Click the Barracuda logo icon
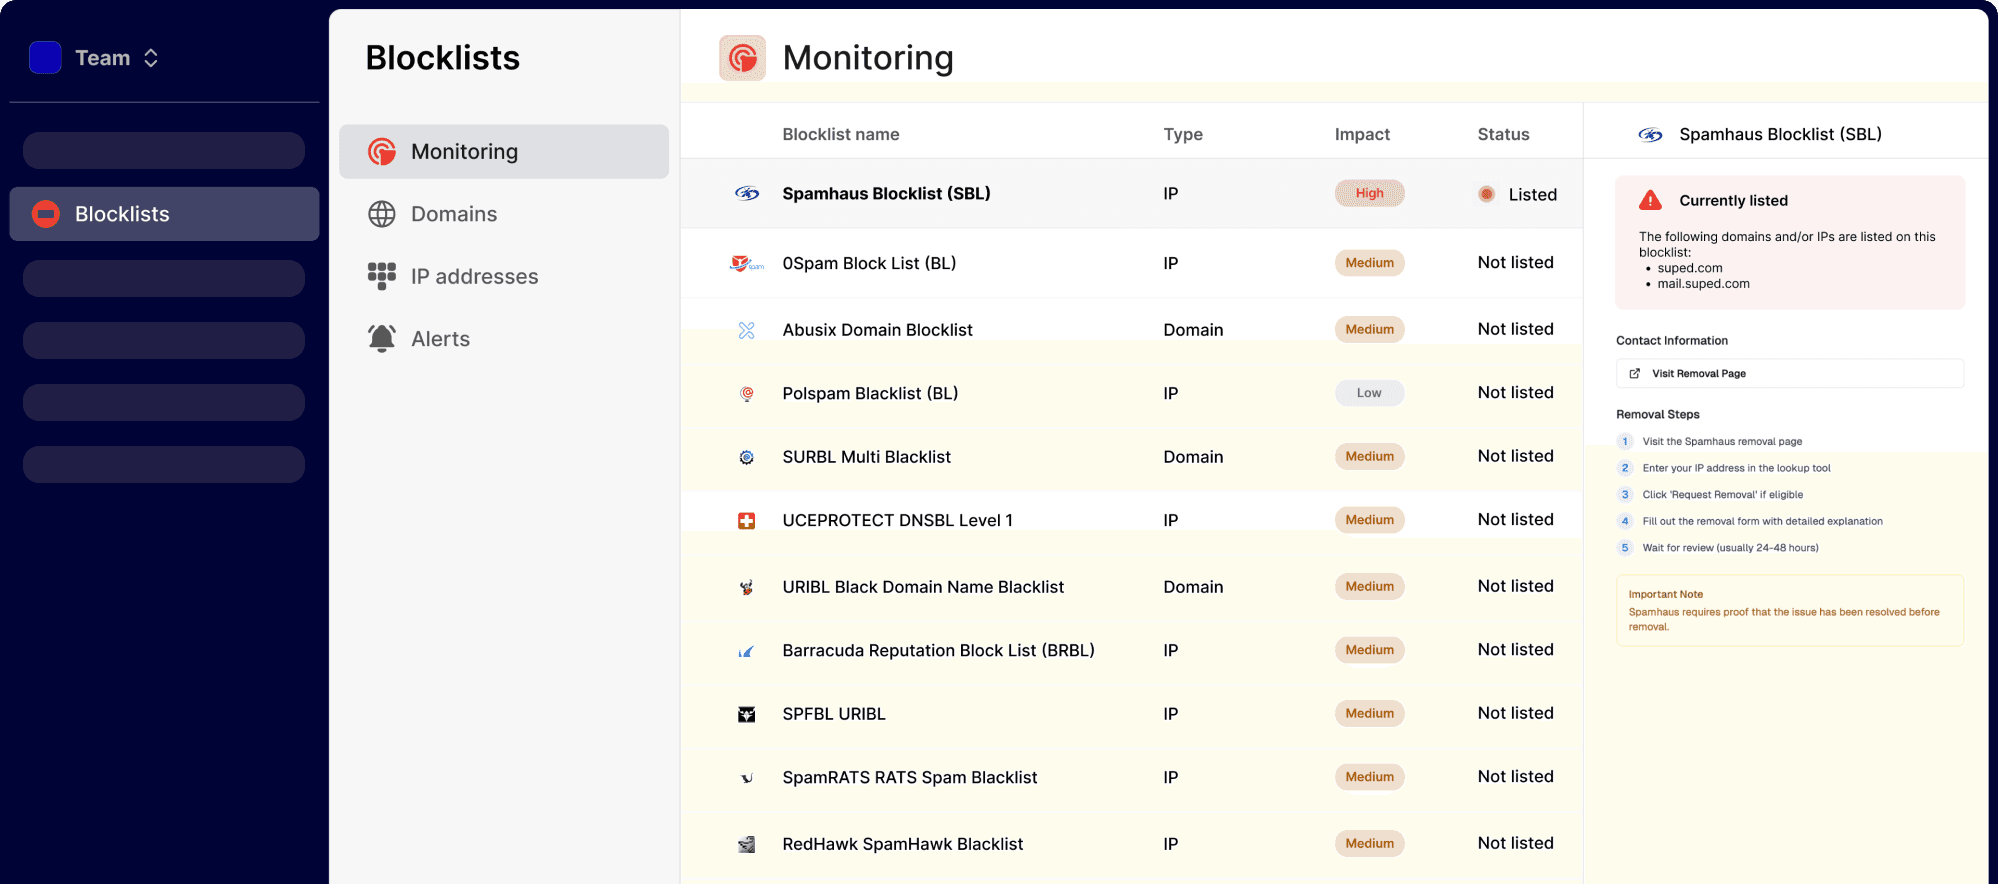 click(747, 652)
